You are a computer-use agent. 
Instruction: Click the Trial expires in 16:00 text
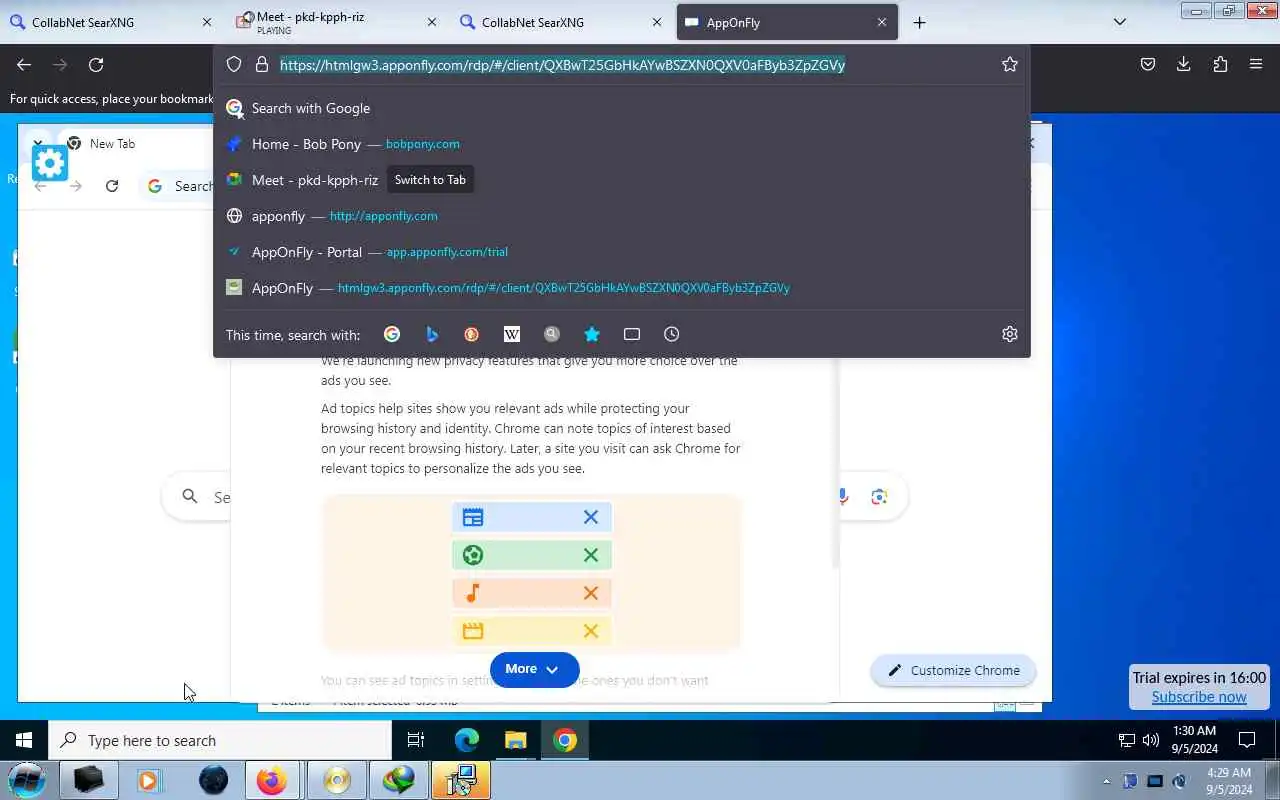pyautogui.click(x=1199, y=677)
